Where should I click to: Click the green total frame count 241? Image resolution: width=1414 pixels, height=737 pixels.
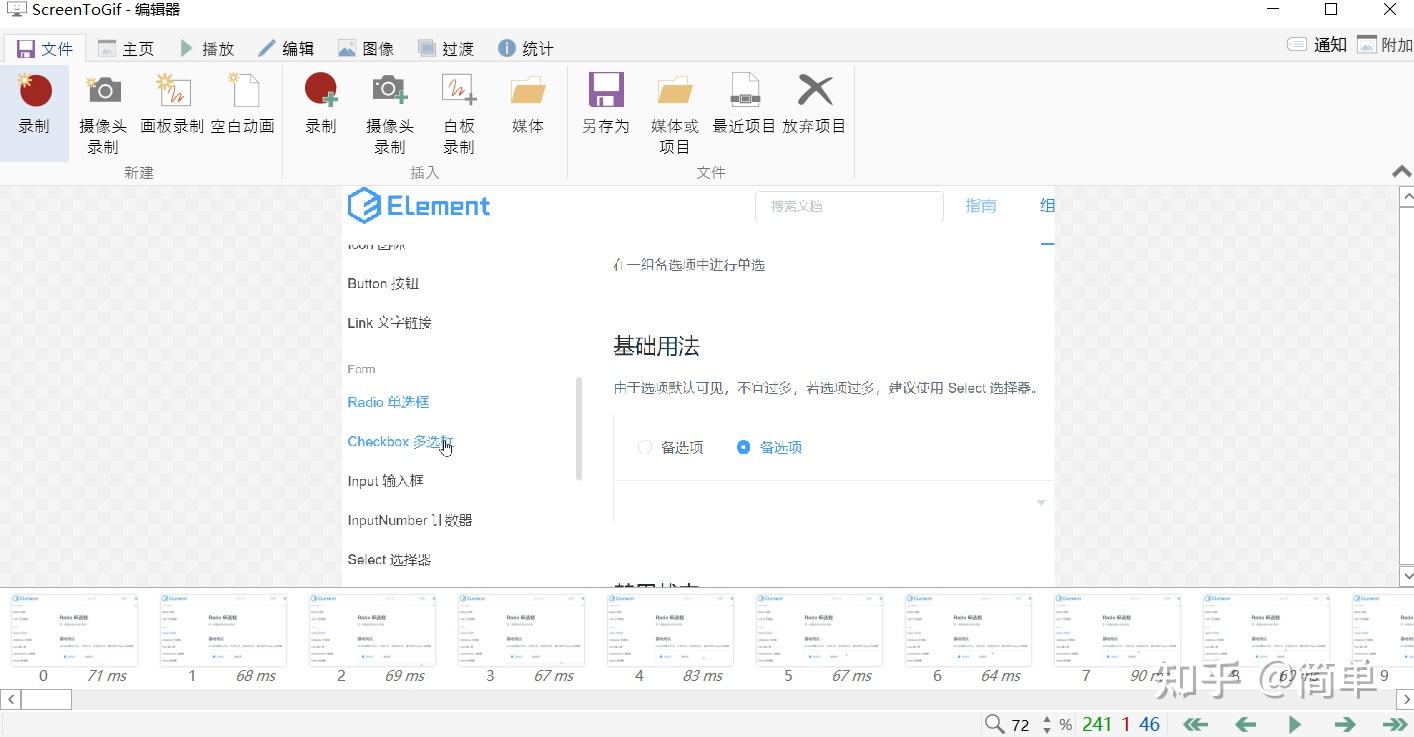point(1097,724)
